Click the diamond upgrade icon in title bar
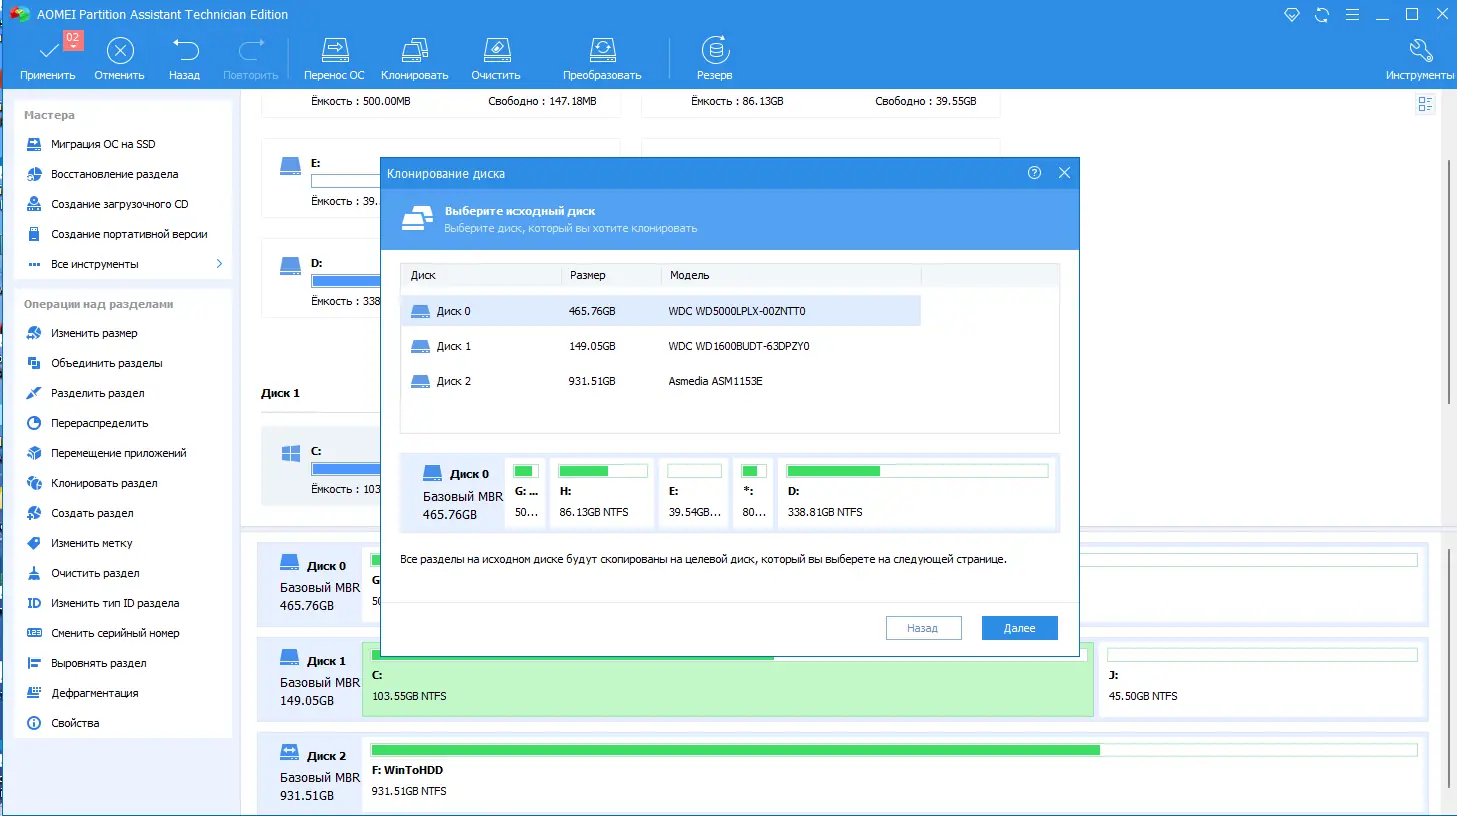The image size is (1457, 816). (x=1292, y=15)
